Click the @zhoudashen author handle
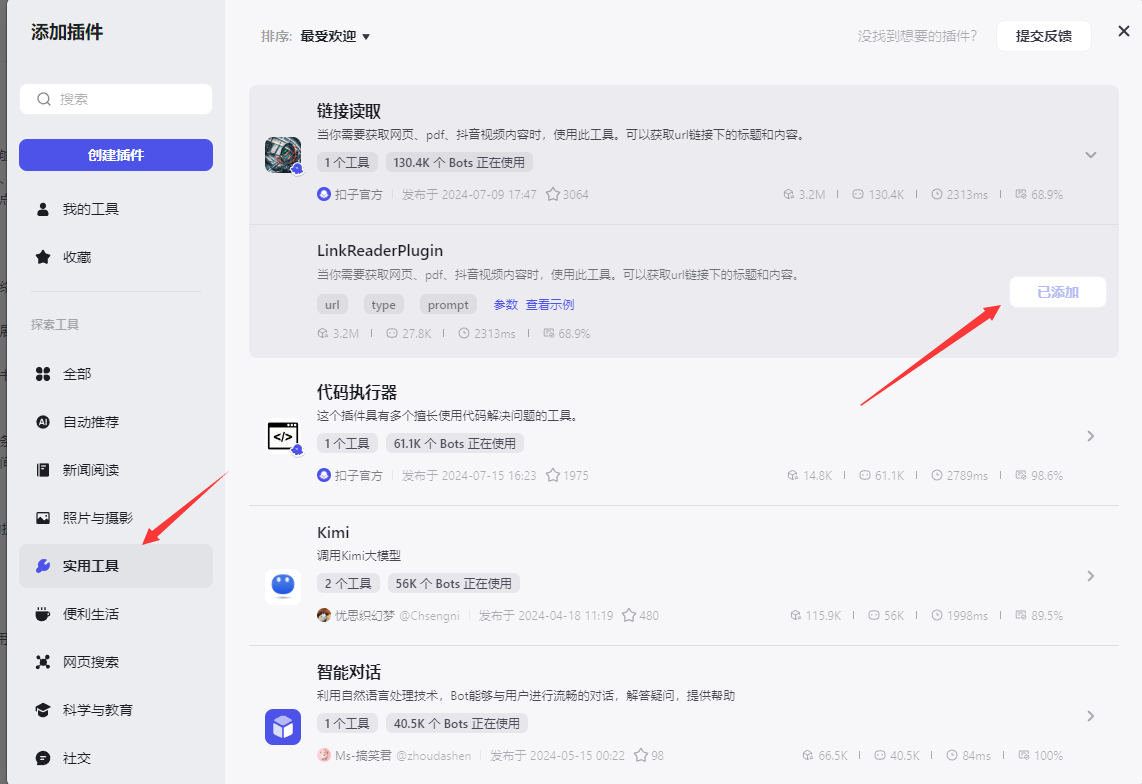 [433, 756]
